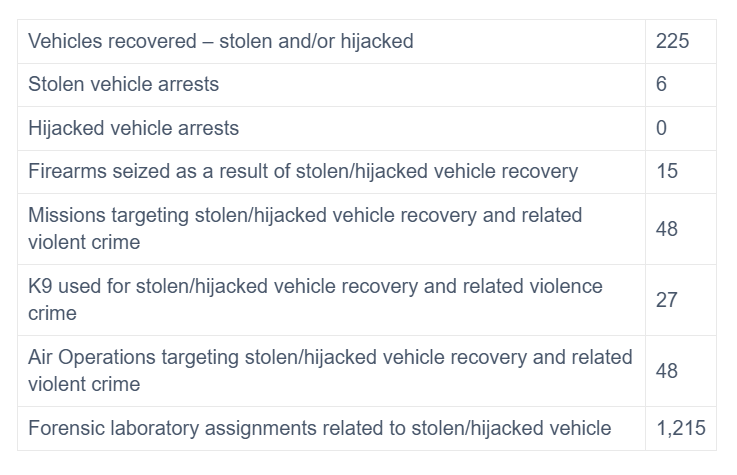Viewport: 737px width, 475px height.
Task: Click the 'Vehicles recovered – stolen and/or hijacked' cell
Action: [x=331, y=41]
